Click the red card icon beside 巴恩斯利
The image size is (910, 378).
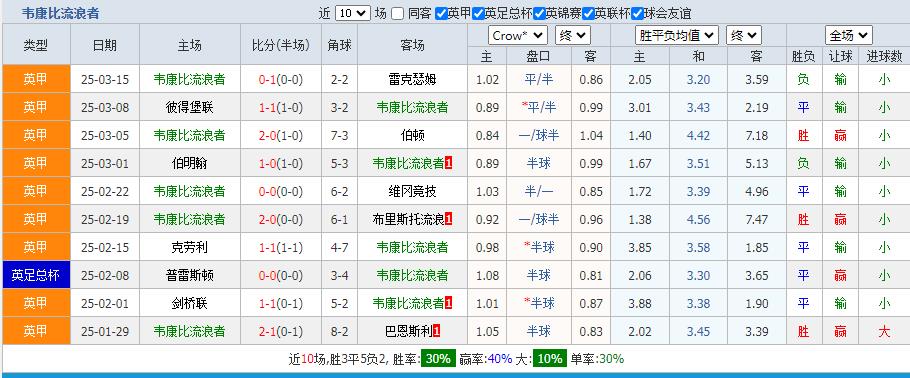pyautogui.click(x=436, y=331)
